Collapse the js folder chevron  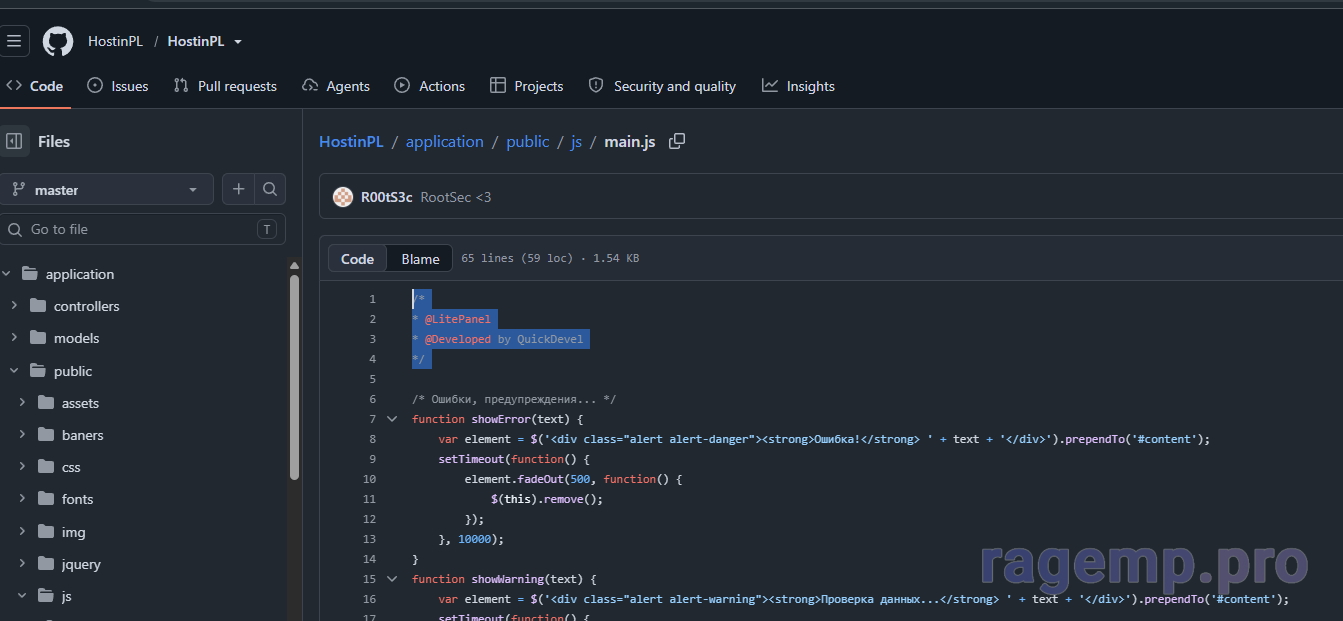click(x=22, y=596)
